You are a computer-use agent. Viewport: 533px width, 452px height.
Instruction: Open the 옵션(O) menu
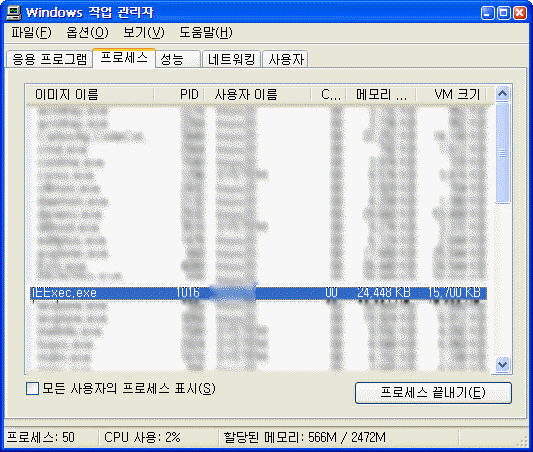pyautogui.click(x=87, y=33)
